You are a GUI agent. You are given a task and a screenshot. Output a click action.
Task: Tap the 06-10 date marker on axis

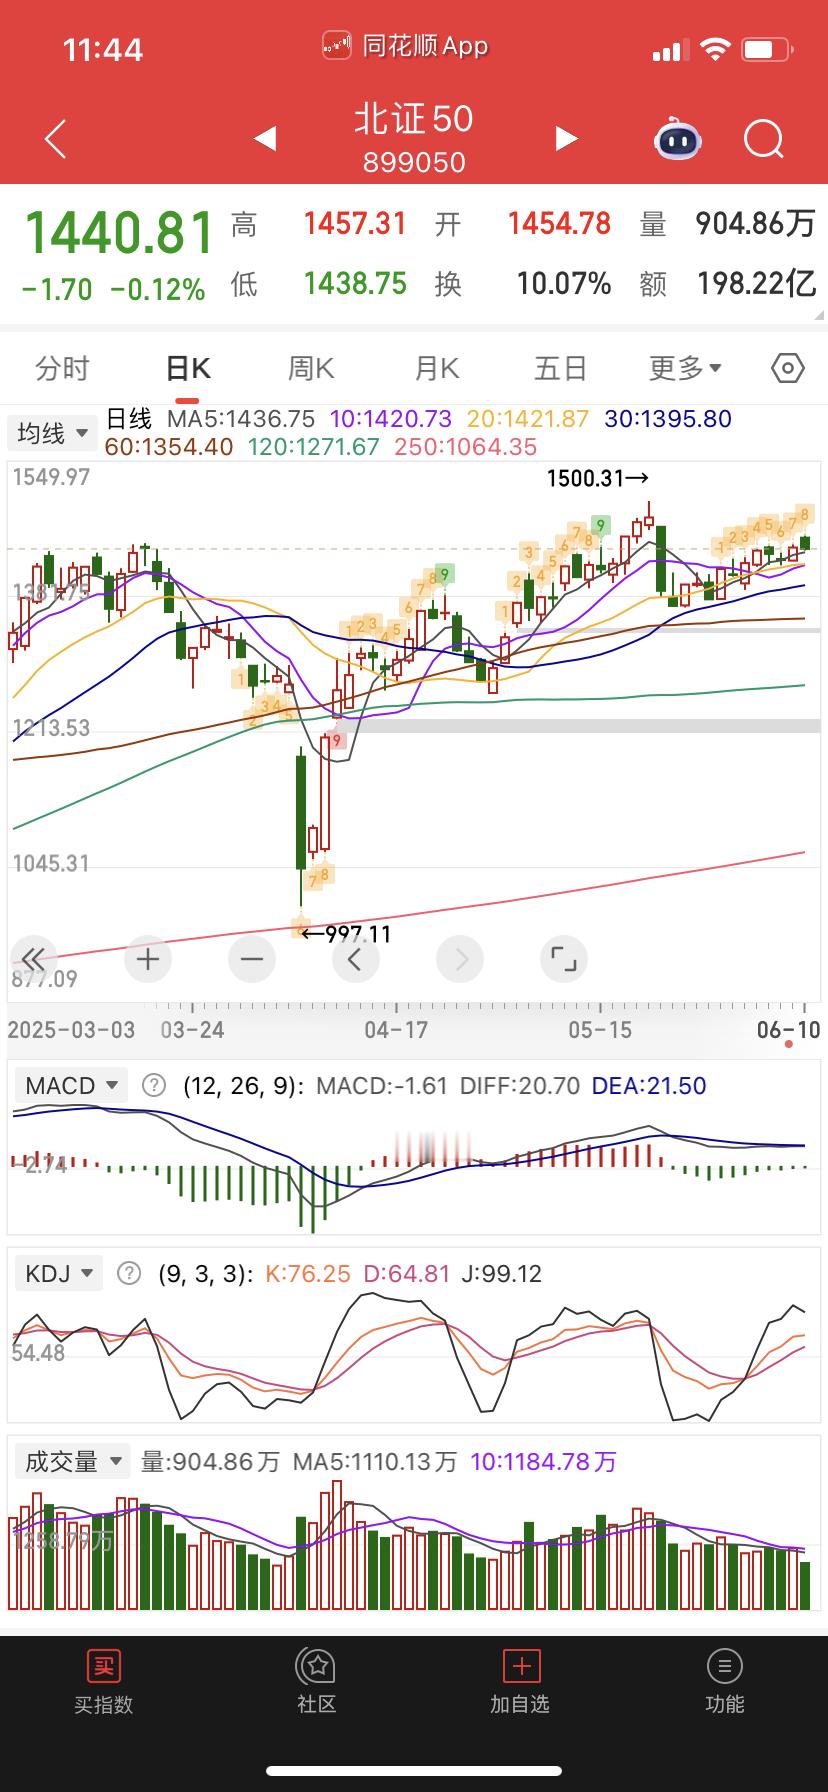click(788, 1029)
